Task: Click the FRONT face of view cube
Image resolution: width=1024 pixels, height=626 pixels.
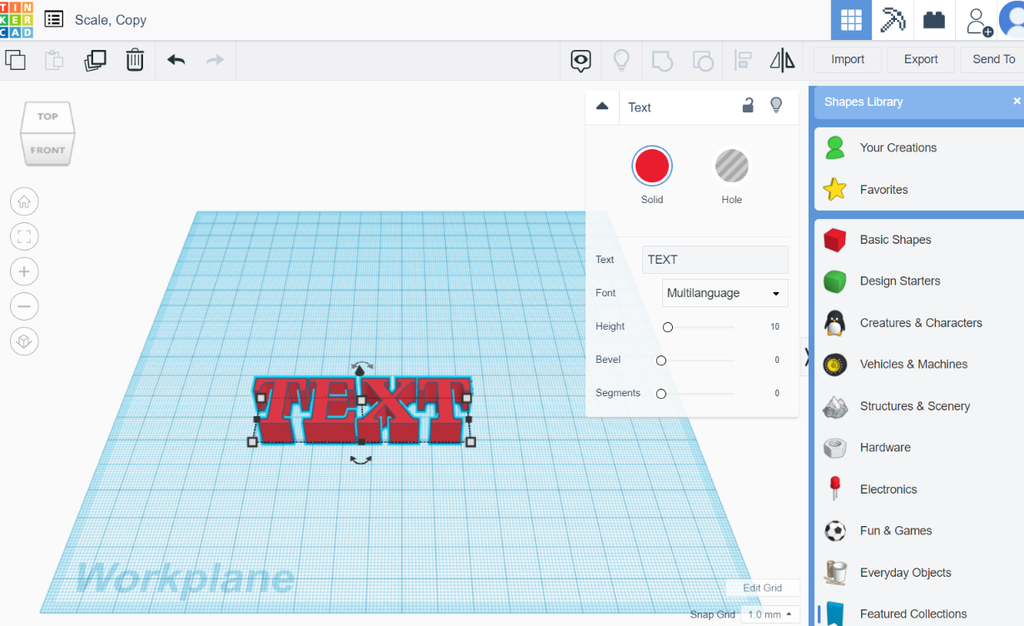Action: 48,149
